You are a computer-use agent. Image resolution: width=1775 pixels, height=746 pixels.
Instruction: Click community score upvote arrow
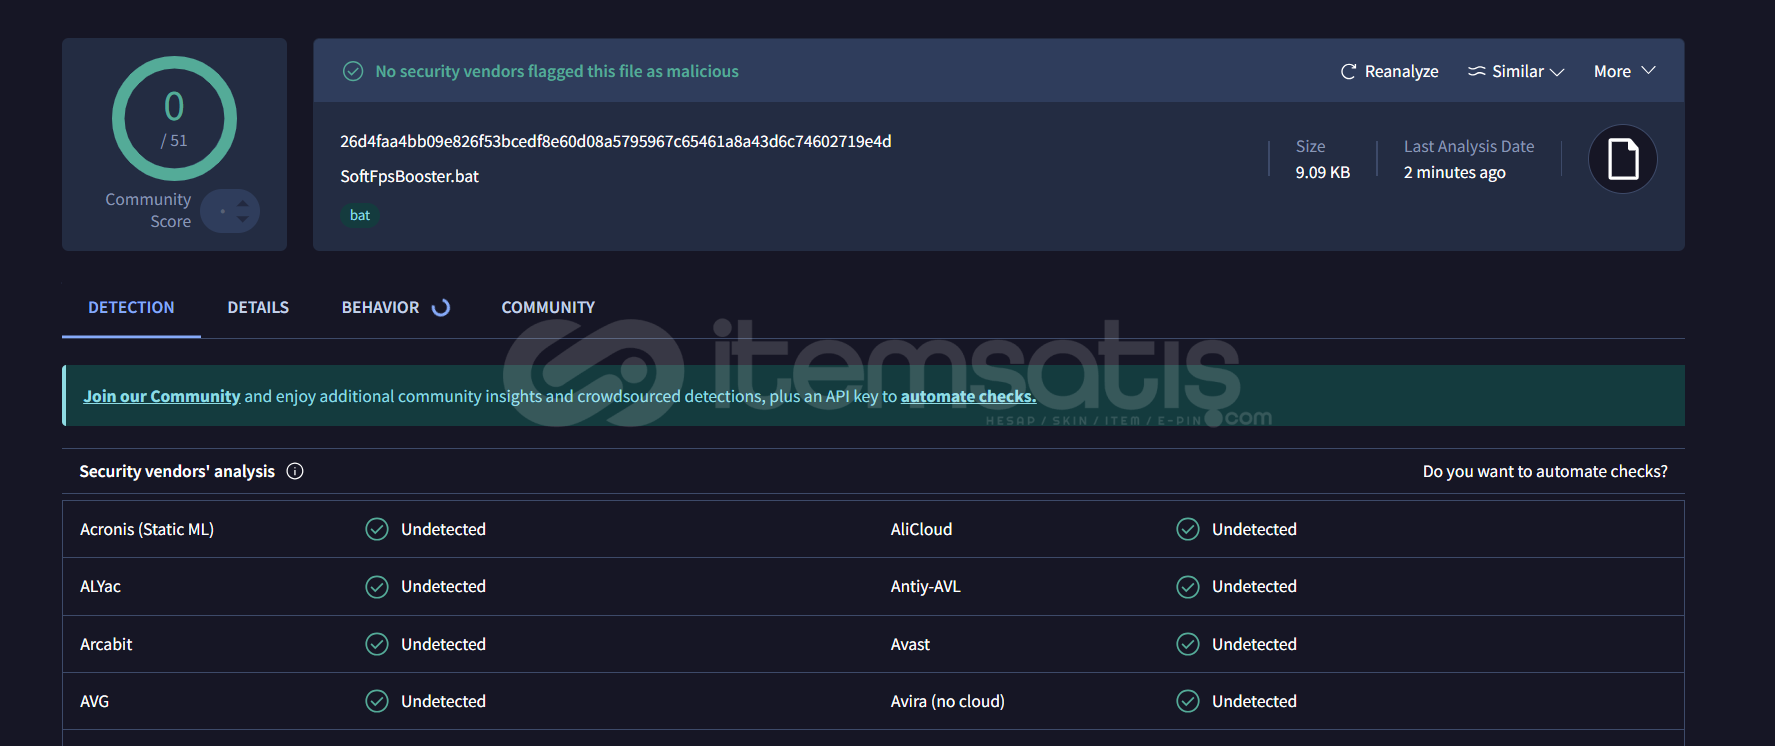click(x=242, y=203)
